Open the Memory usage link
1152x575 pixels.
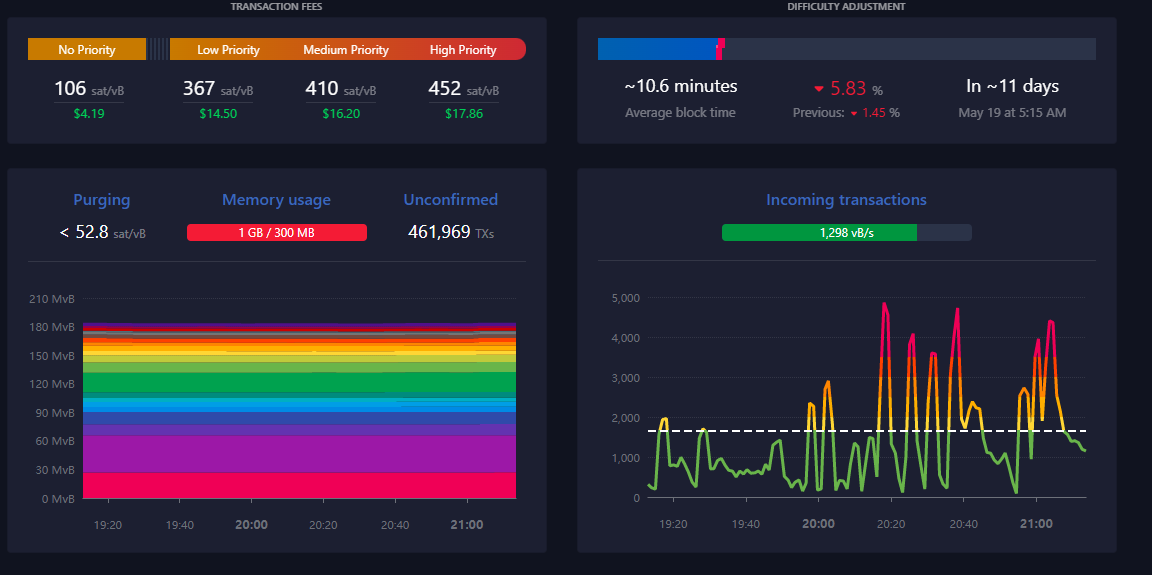(276, 200)
